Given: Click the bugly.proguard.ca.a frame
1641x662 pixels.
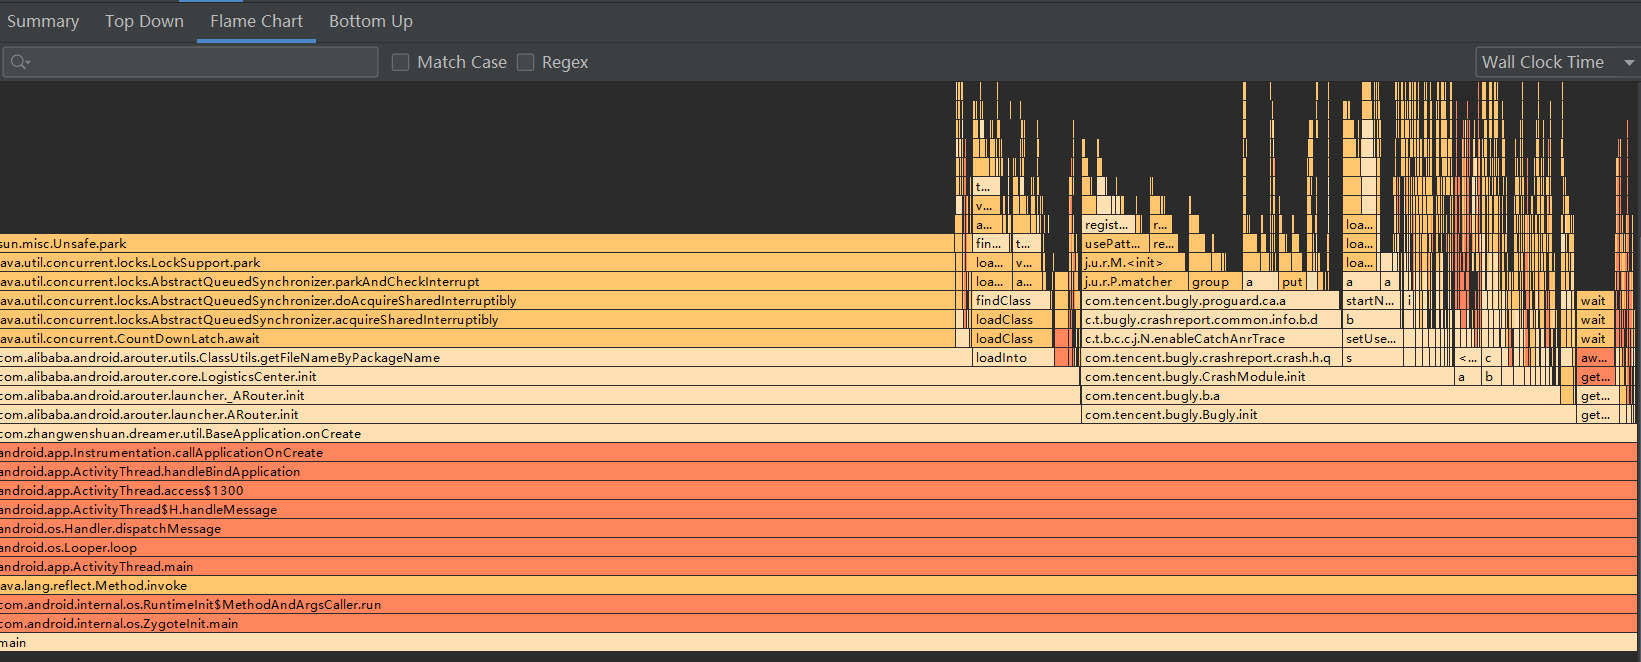Looking at the screenshot, I should [1210, 301].
